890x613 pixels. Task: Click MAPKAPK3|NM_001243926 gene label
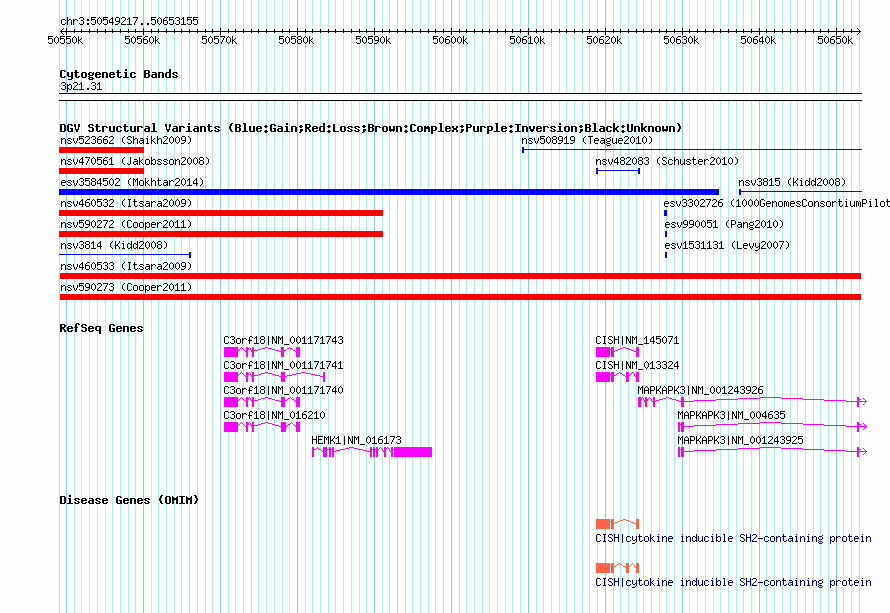[700, 391]
